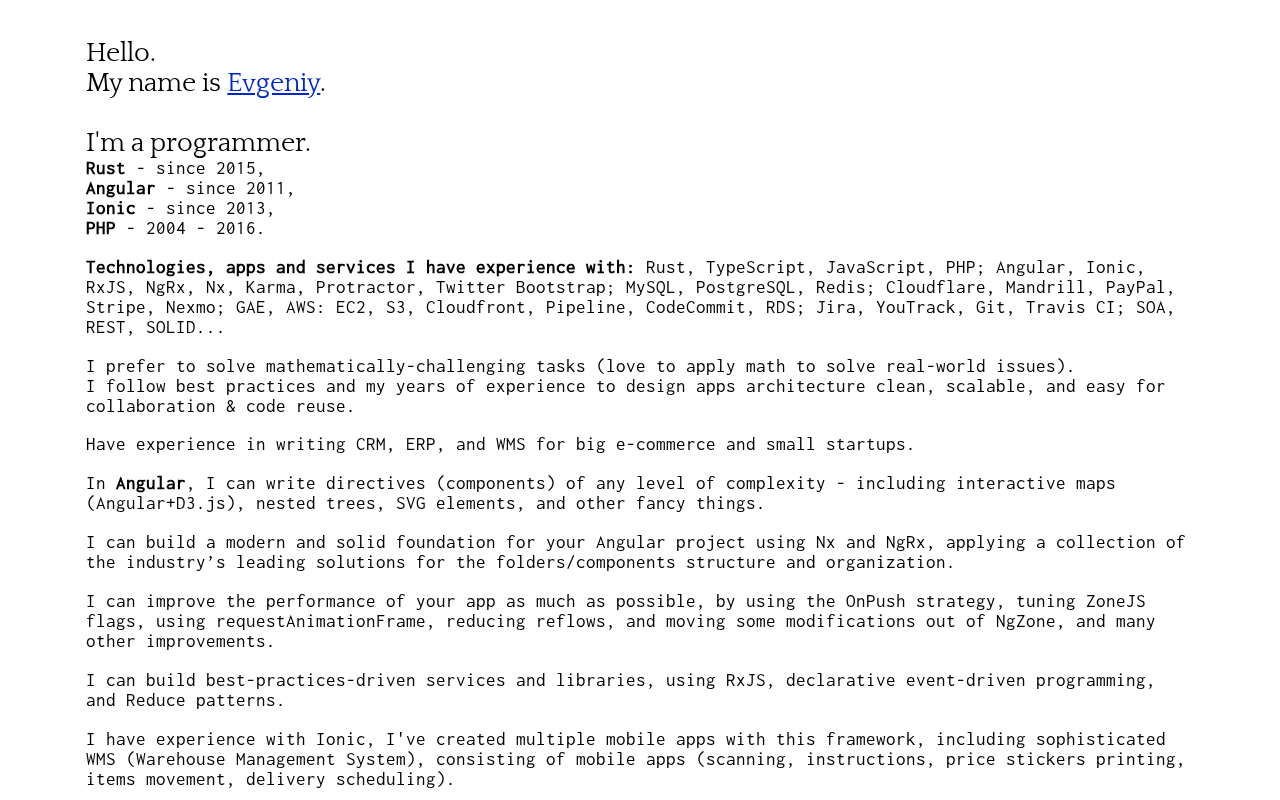Click the Ionic mobile apps paragraph
The height and width of the screenshot is (800, 1280).
[x=635, y=759]
